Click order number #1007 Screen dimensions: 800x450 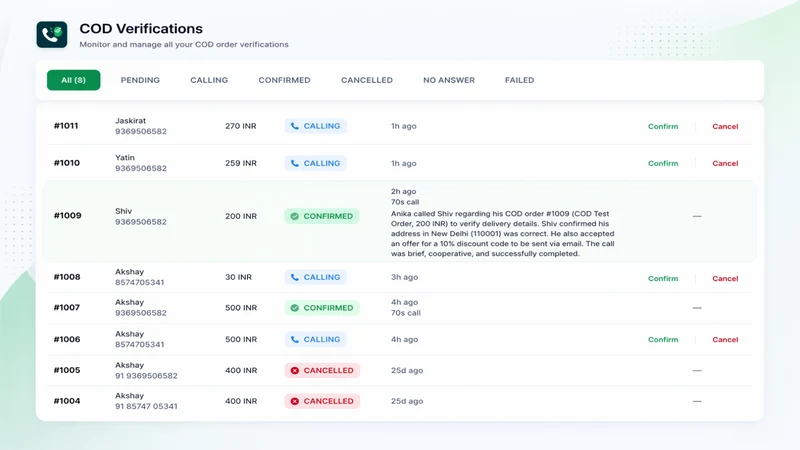click(x=66, y=308)
